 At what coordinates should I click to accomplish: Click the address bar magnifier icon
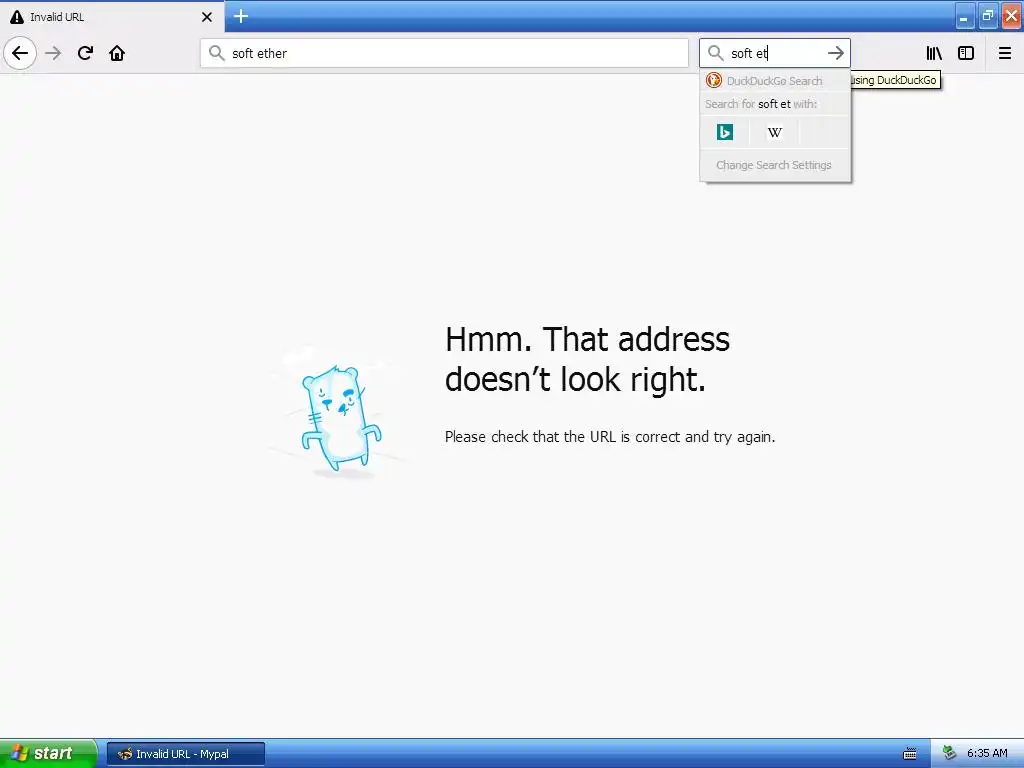(216, 53)
